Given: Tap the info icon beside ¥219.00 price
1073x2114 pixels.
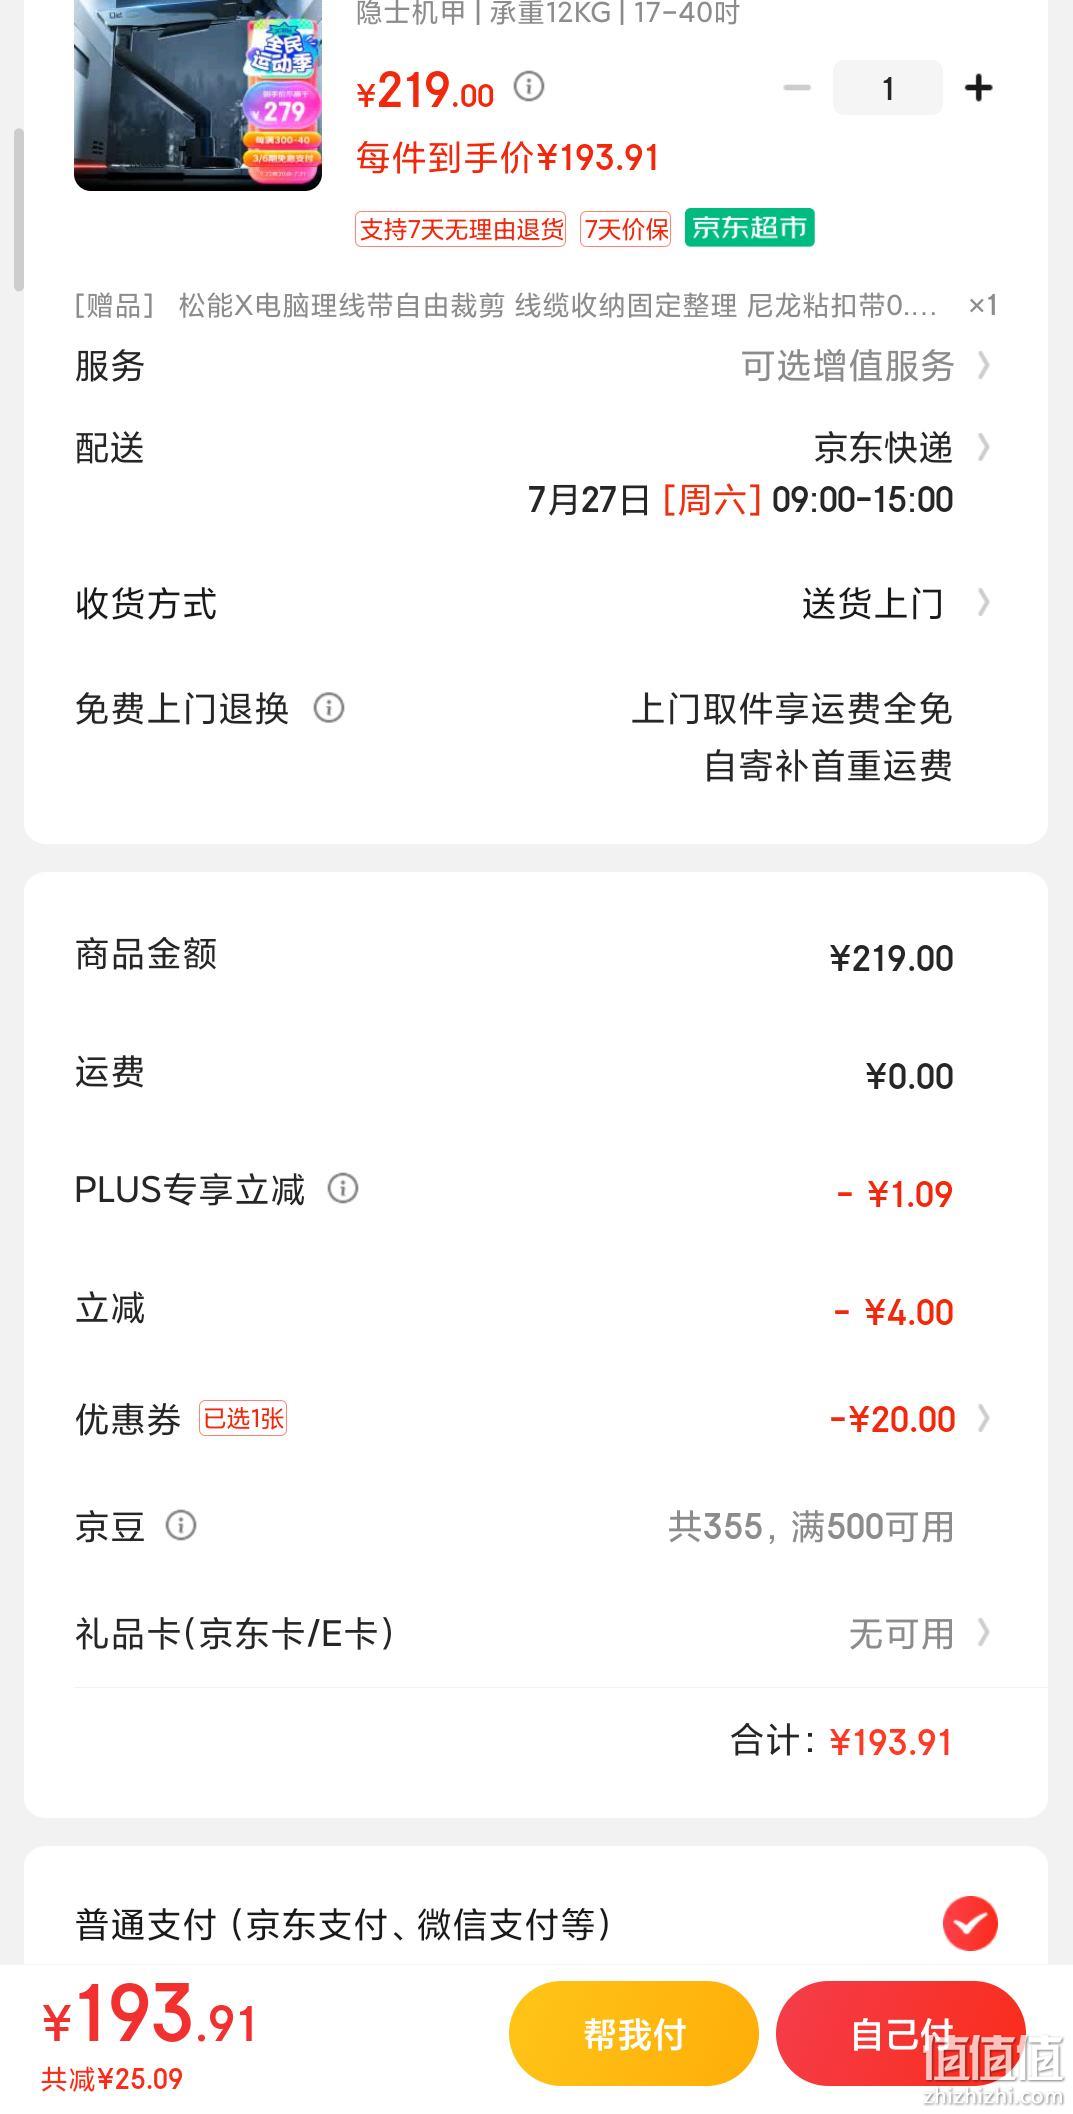Looking at the screenshot, I should (529, 87).
